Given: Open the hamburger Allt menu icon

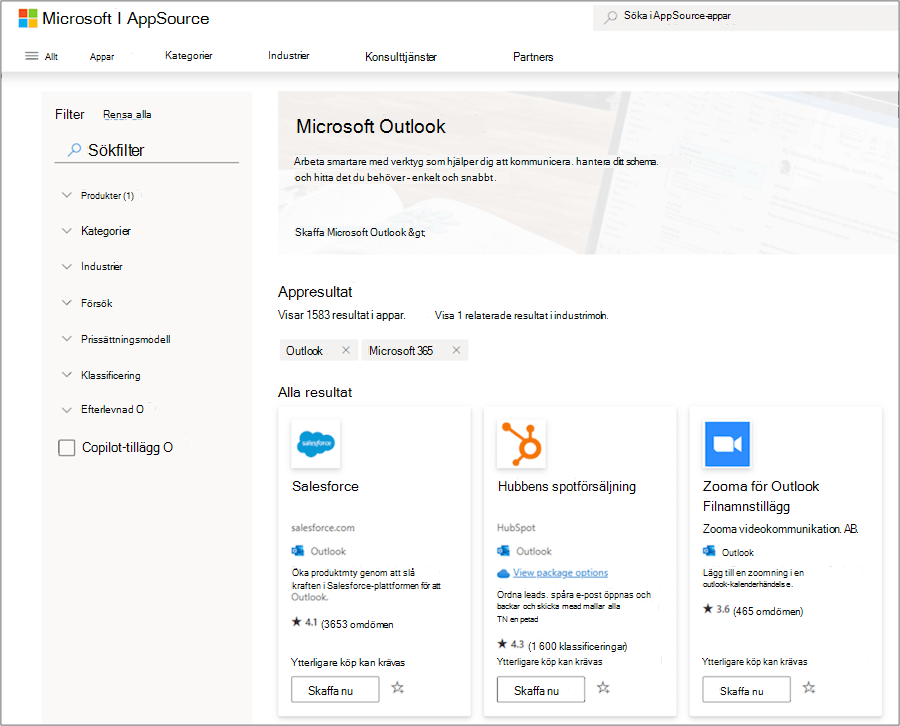Looking at the screenshot, I should pos(32,56).
